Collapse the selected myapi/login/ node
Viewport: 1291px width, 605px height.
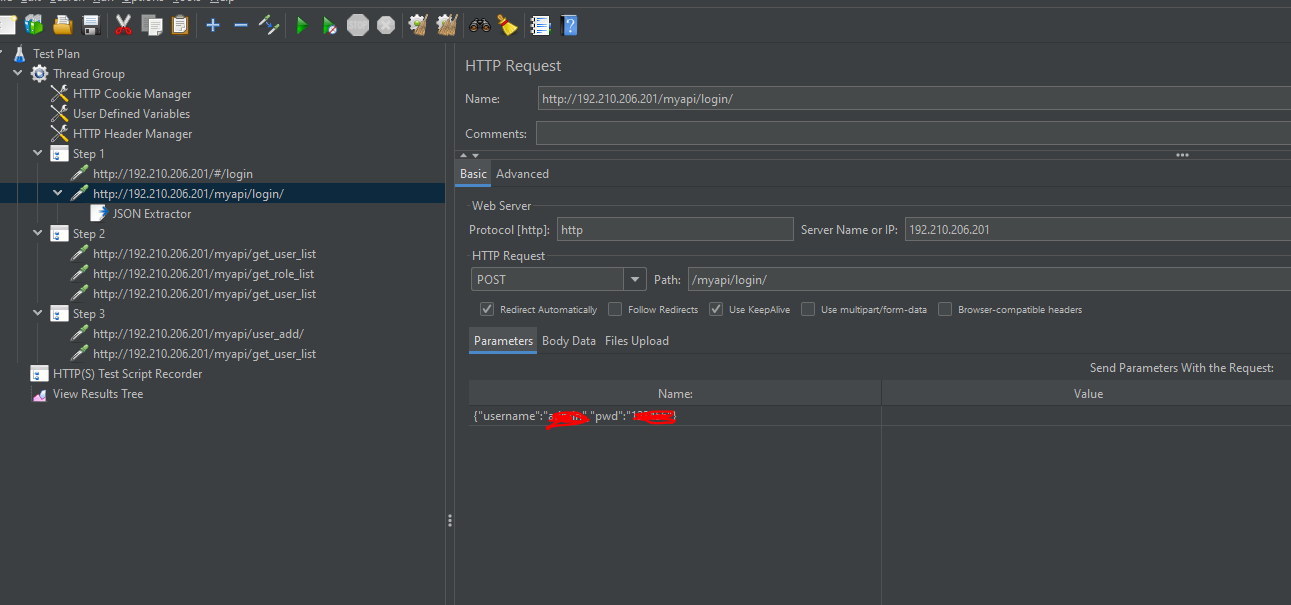pyautogui.click(x=58, y=194)
